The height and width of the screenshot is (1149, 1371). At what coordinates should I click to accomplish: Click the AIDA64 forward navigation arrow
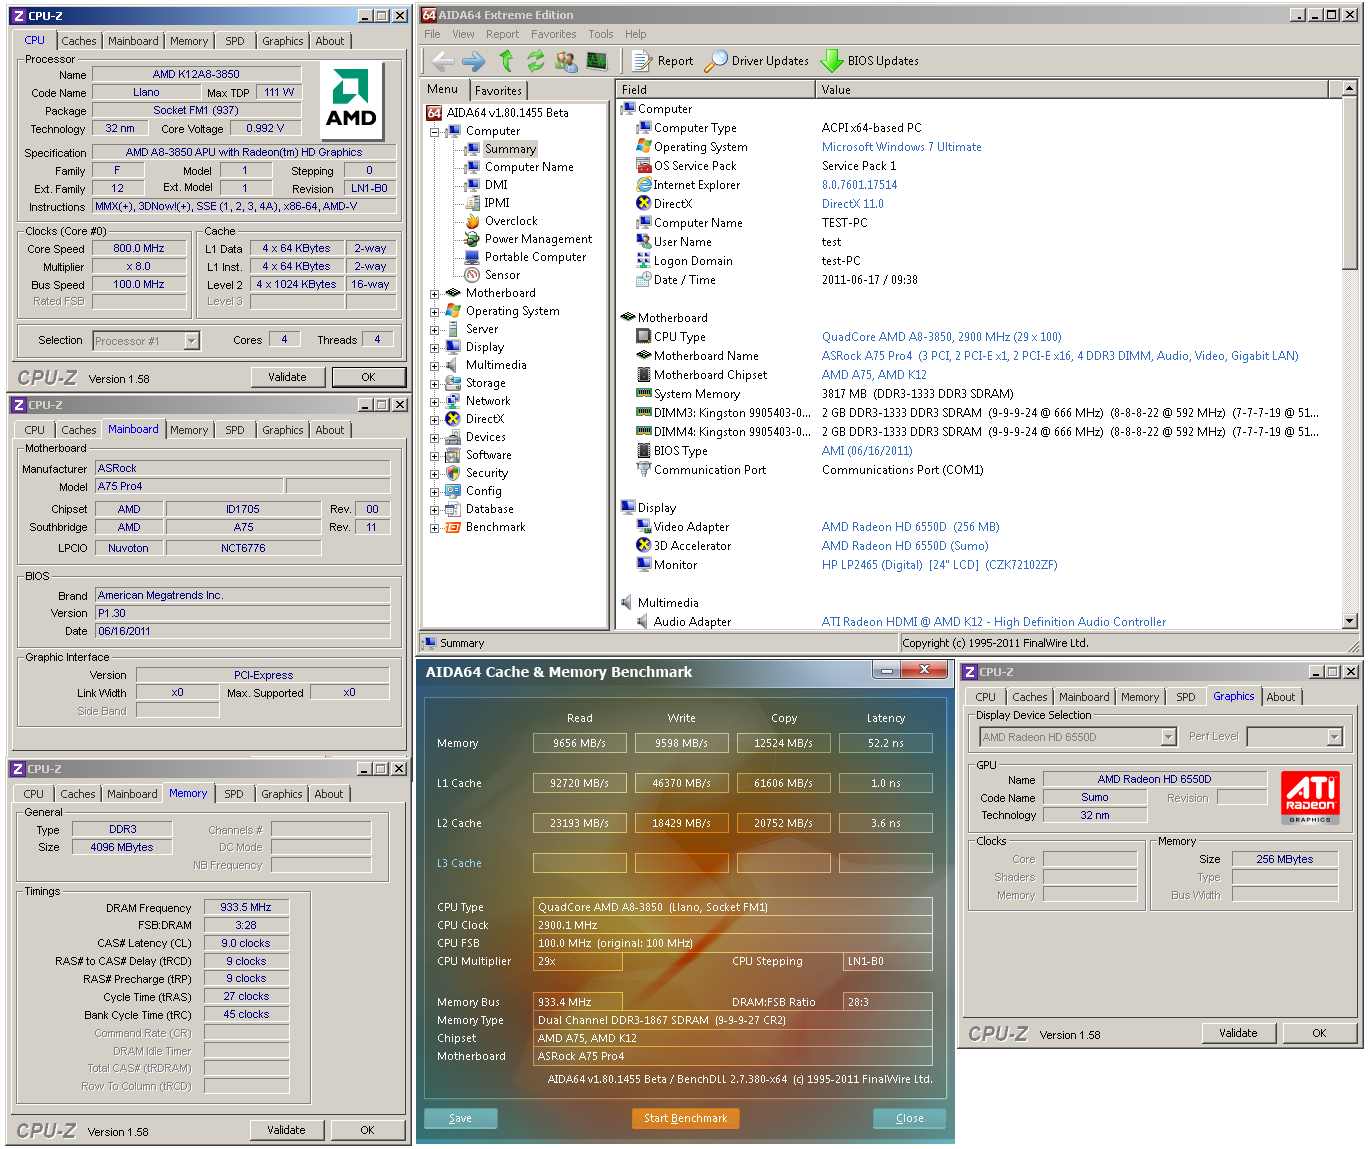[x=473, y=61]
